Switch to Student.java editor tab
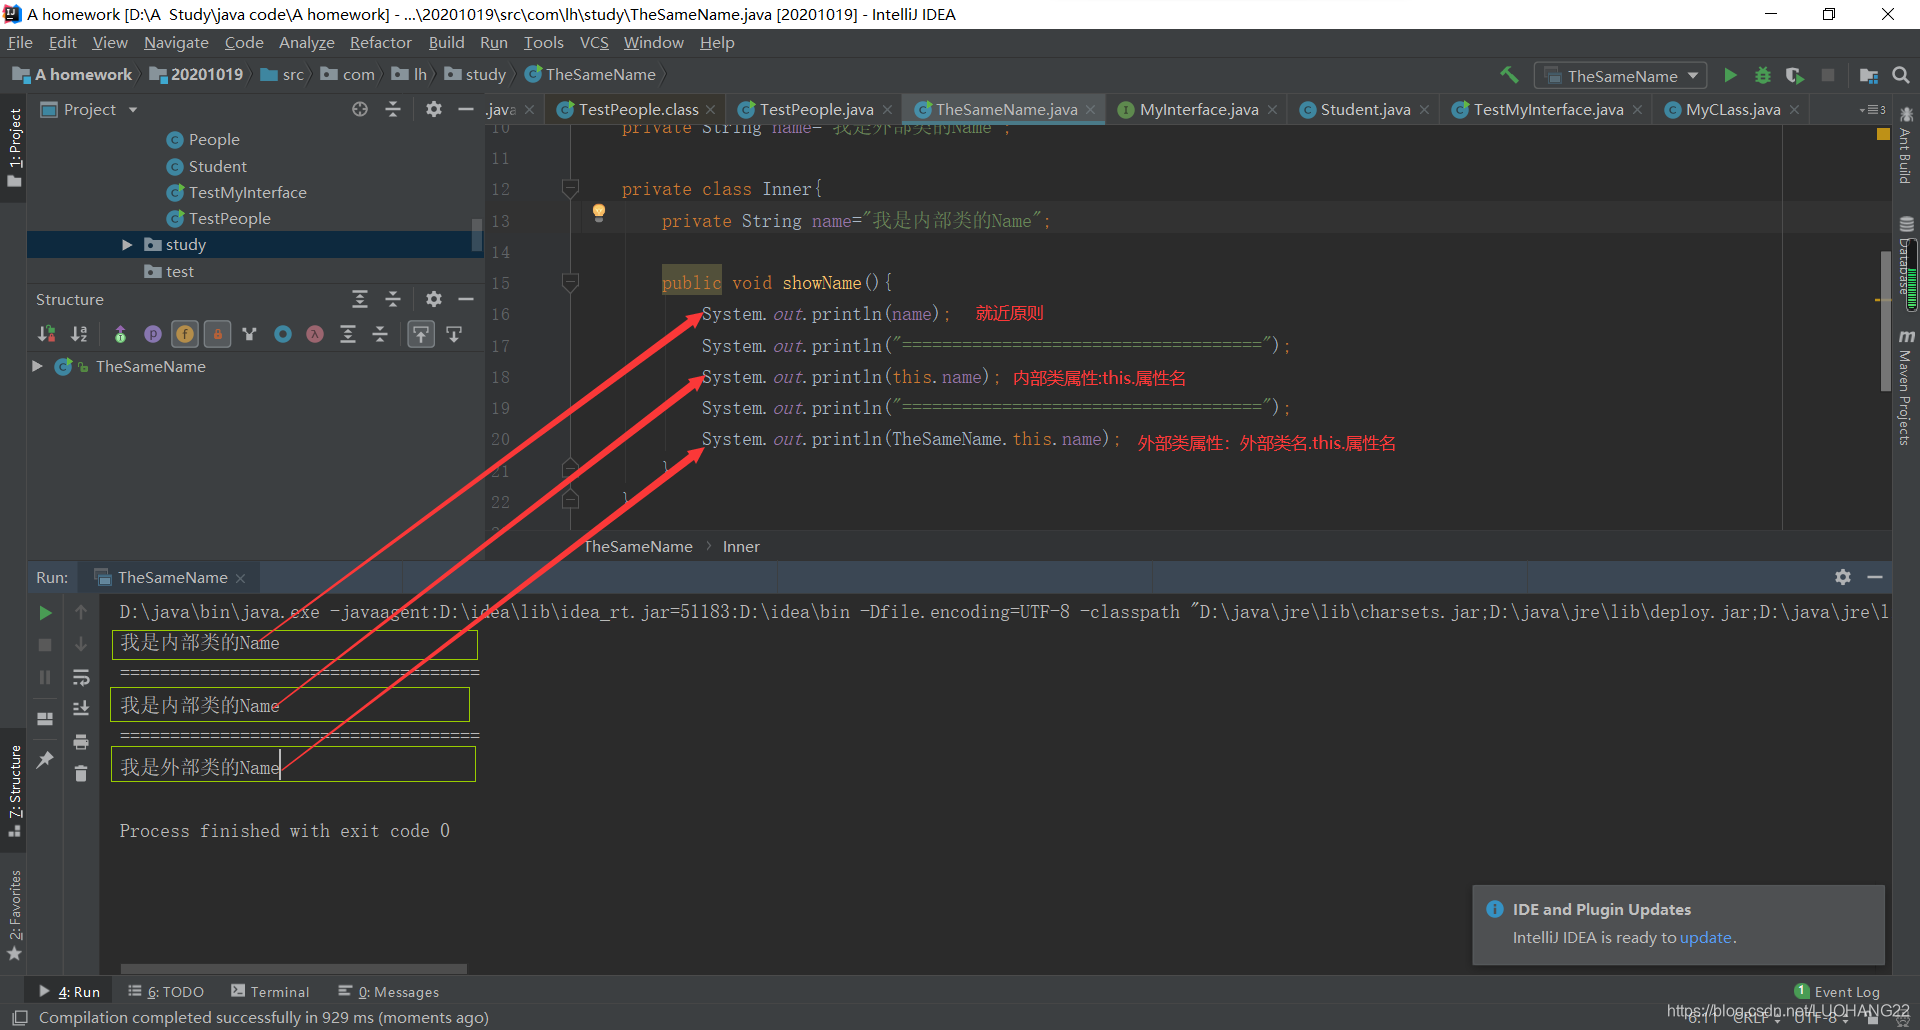 (1364, 109)
